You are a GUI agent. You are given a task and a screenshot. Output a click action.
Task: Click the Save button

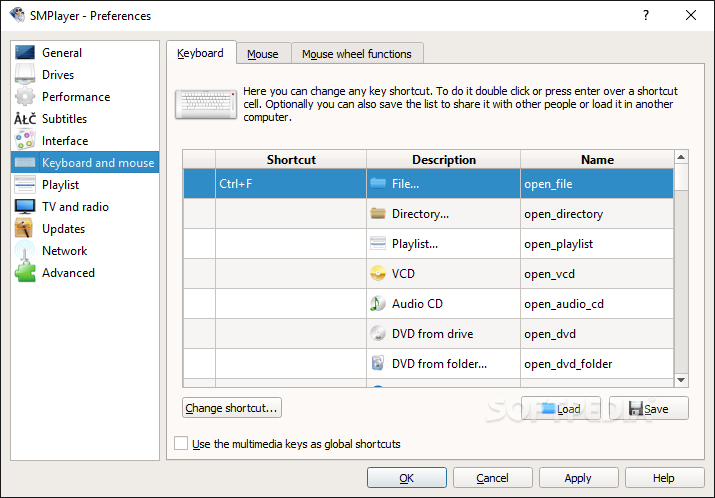pos(649,408)
